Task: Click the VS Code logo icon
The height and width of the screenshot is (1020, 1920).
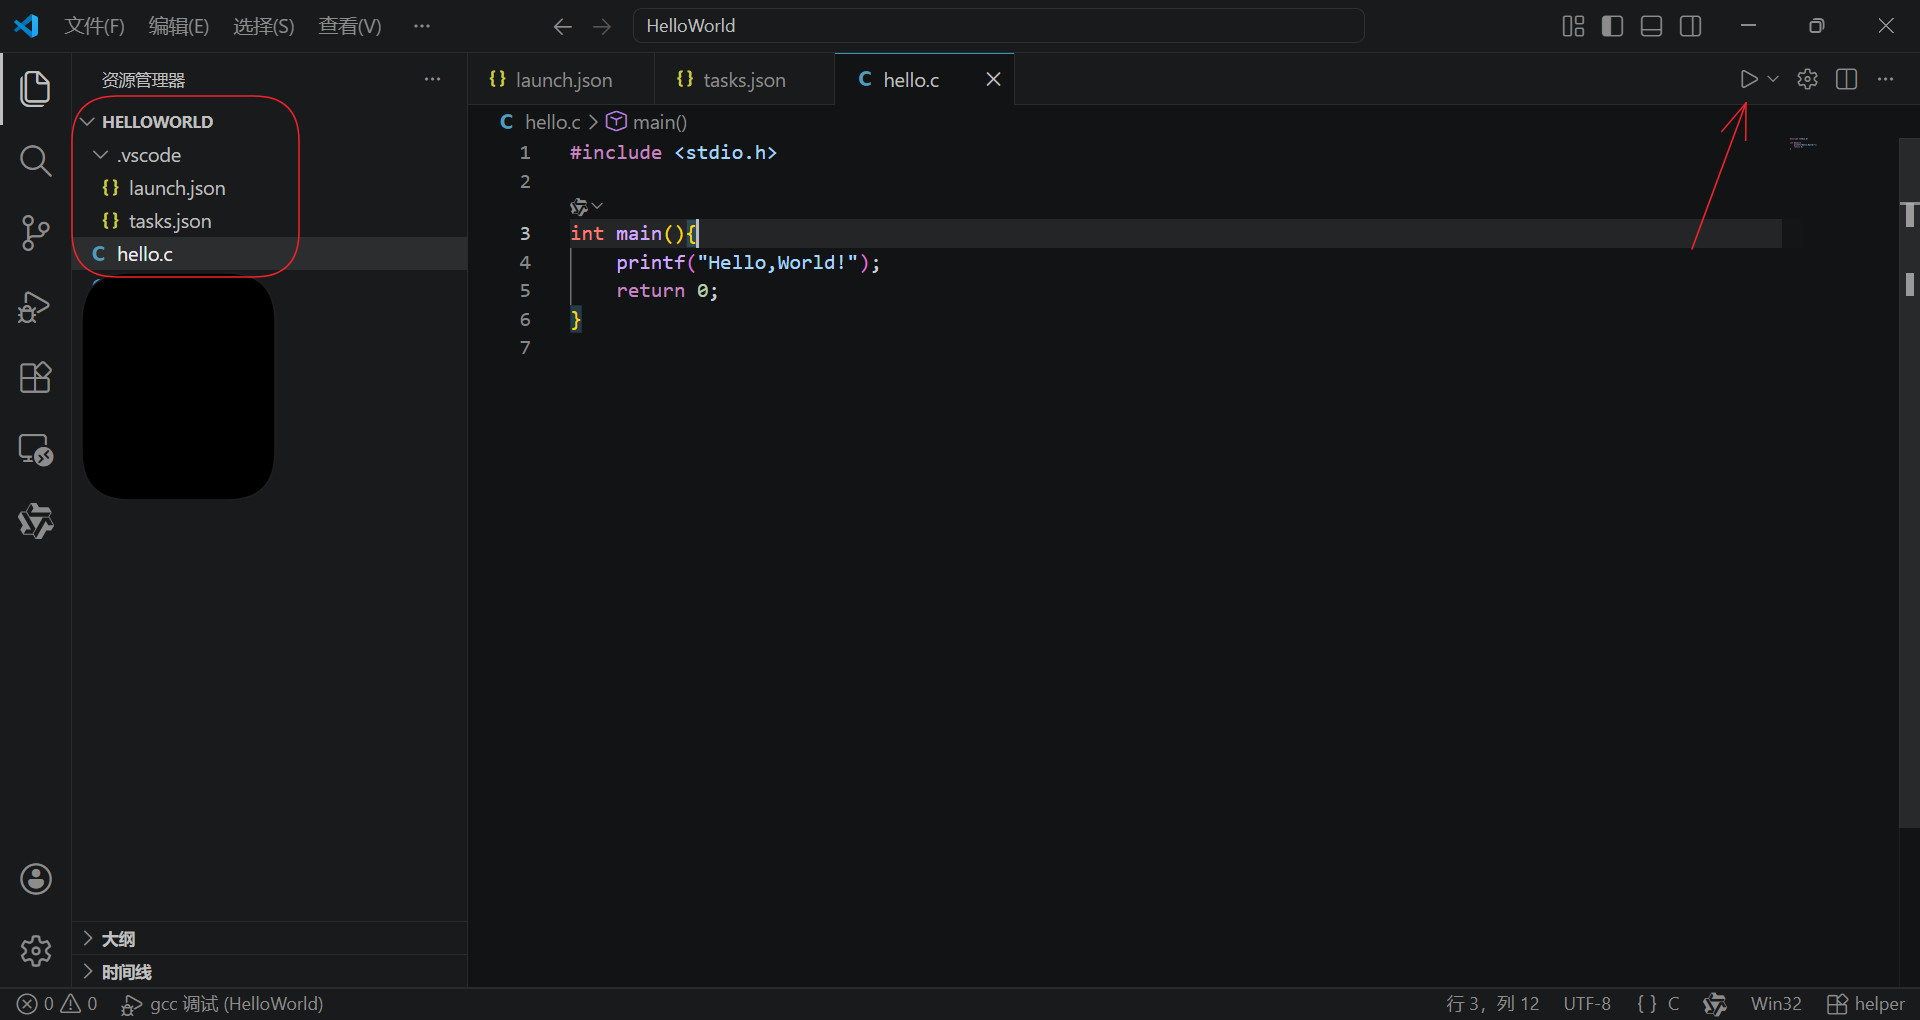Action: click(x=26, y=26)
